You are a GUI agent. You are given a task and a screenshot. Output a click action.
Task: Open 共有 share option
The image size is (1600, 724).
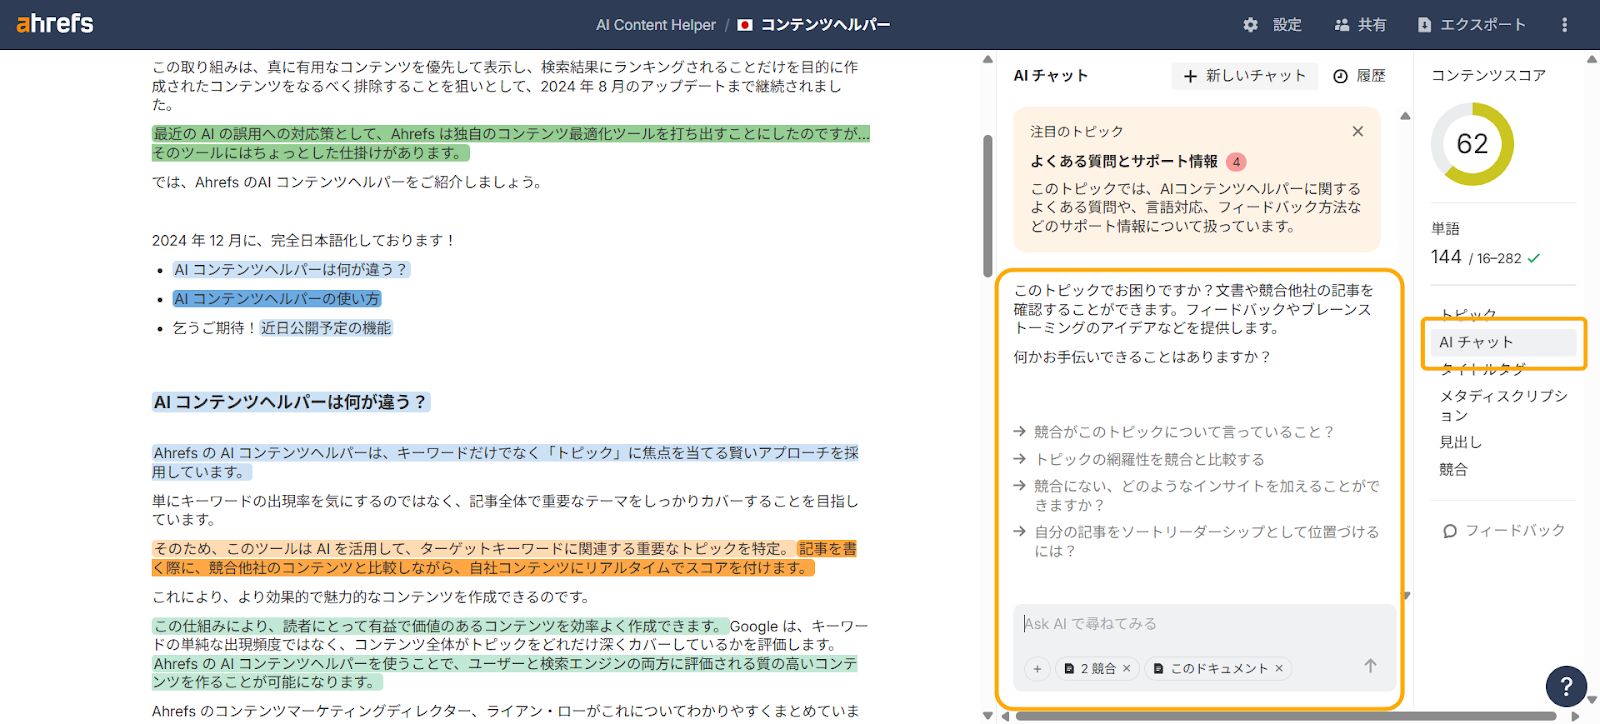(x=1360, y=25)
